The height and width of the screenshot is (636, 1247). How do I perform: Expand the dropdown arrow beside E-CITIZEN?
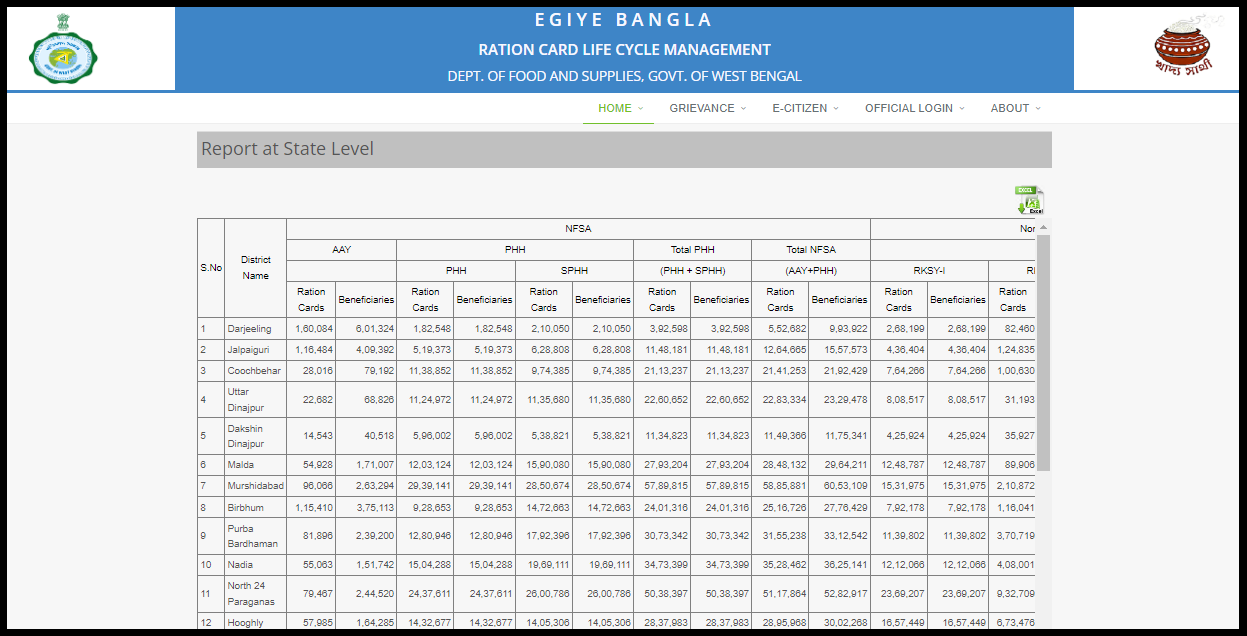pos(836,108)
